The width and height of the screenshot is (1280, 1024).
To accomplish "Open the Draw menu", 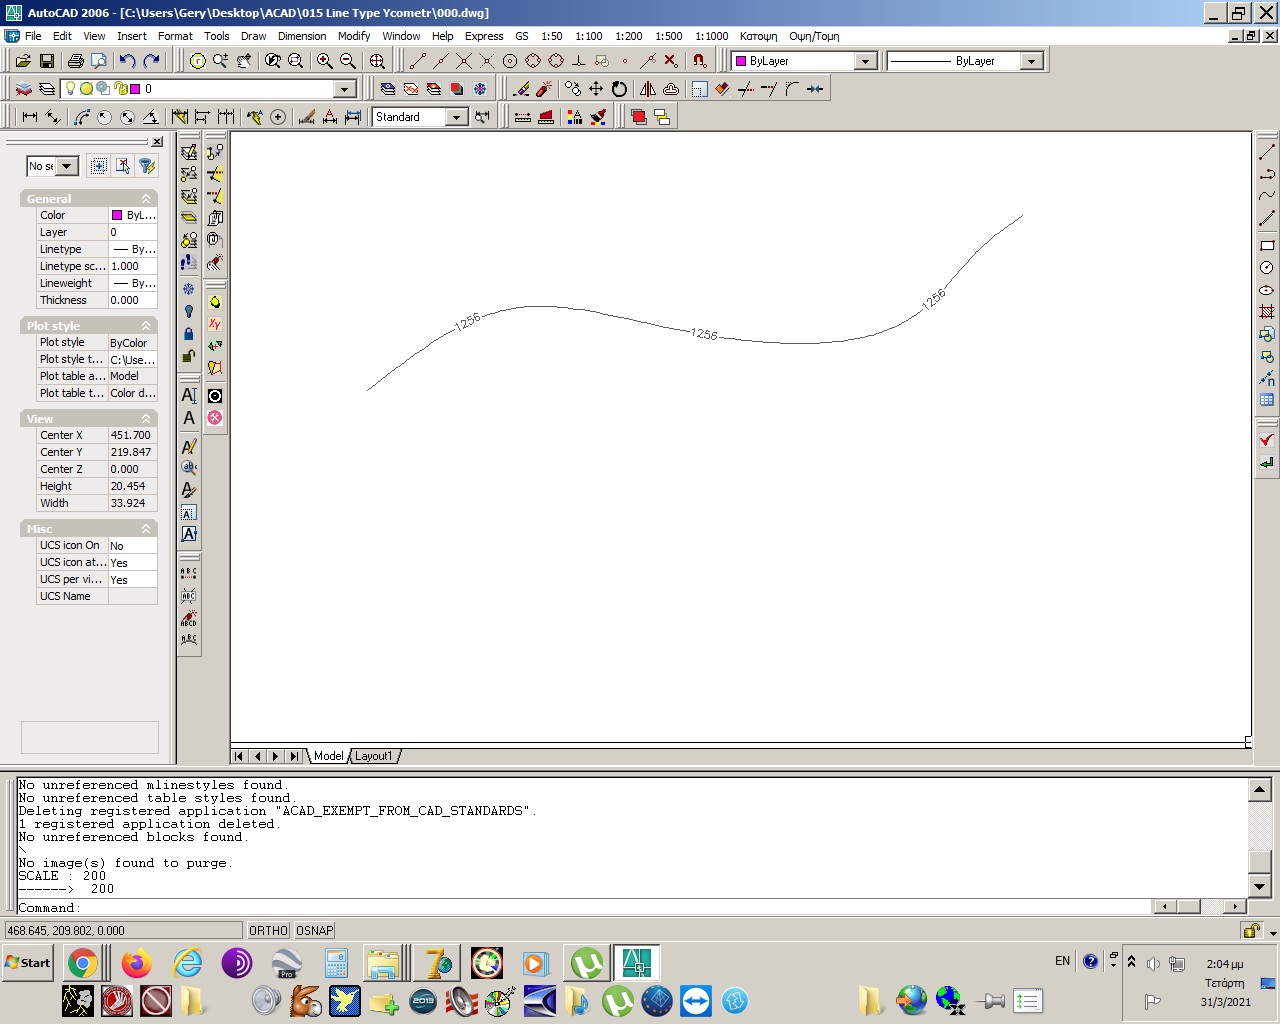I will [x=253, y=36].
